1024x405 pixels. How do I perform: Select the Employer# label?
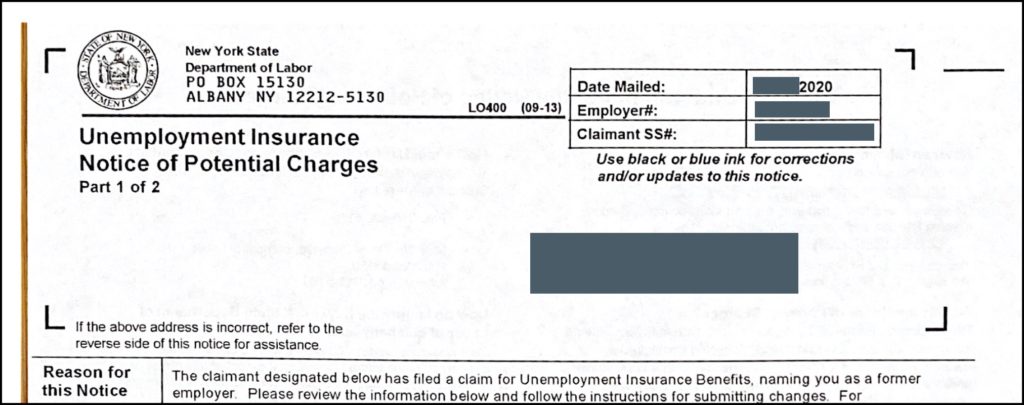[x=615, y=109]
